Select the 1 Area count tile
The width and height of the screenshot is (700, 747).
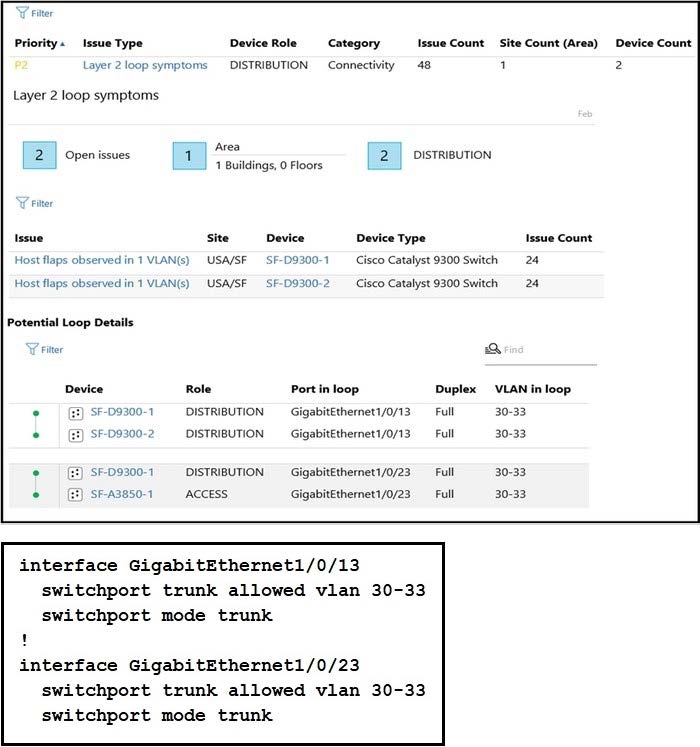[x=189, y=156]
